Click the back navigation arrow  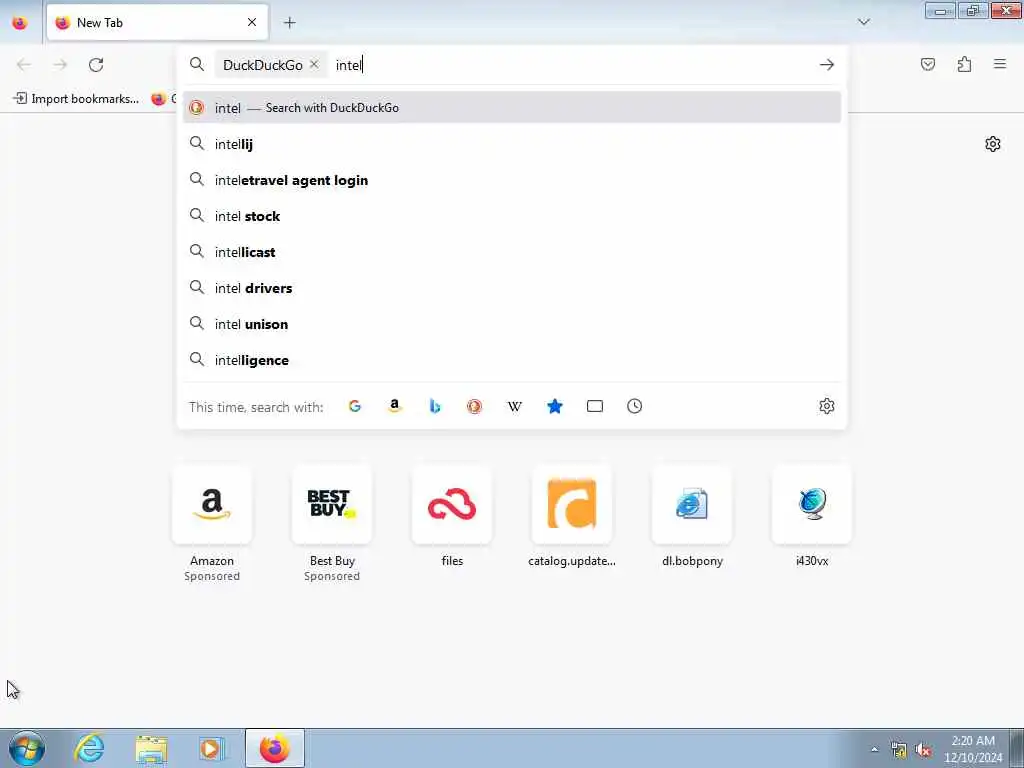[24, 65]
